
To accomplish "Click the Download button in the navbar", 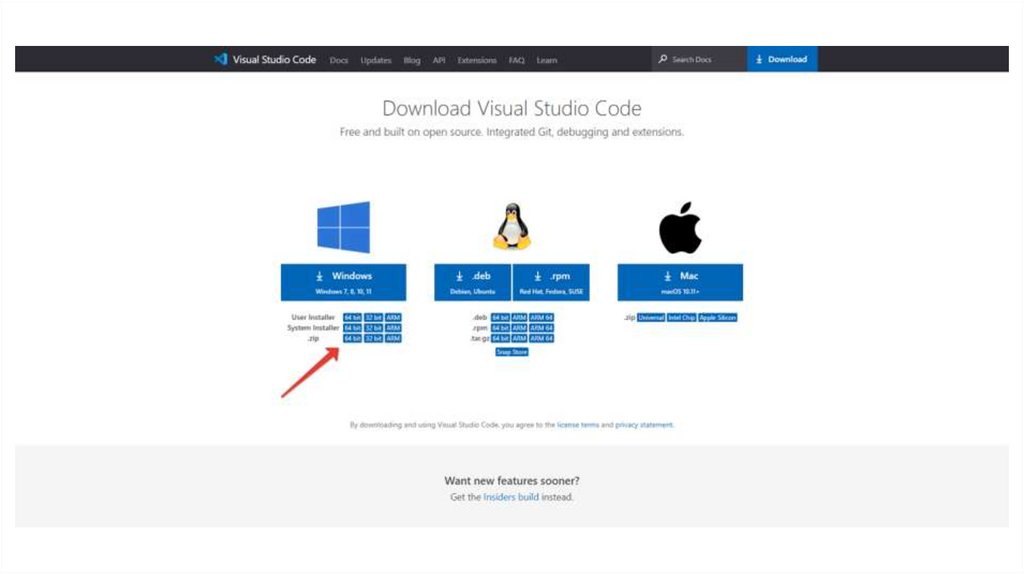I will 782,59.
